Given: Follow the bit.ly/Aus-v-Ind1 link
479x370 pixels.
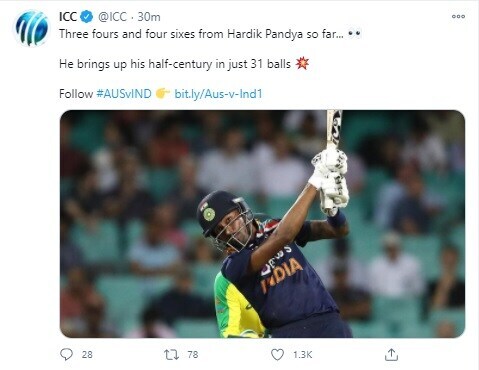Looking at the screenshot, I should 218,94.
